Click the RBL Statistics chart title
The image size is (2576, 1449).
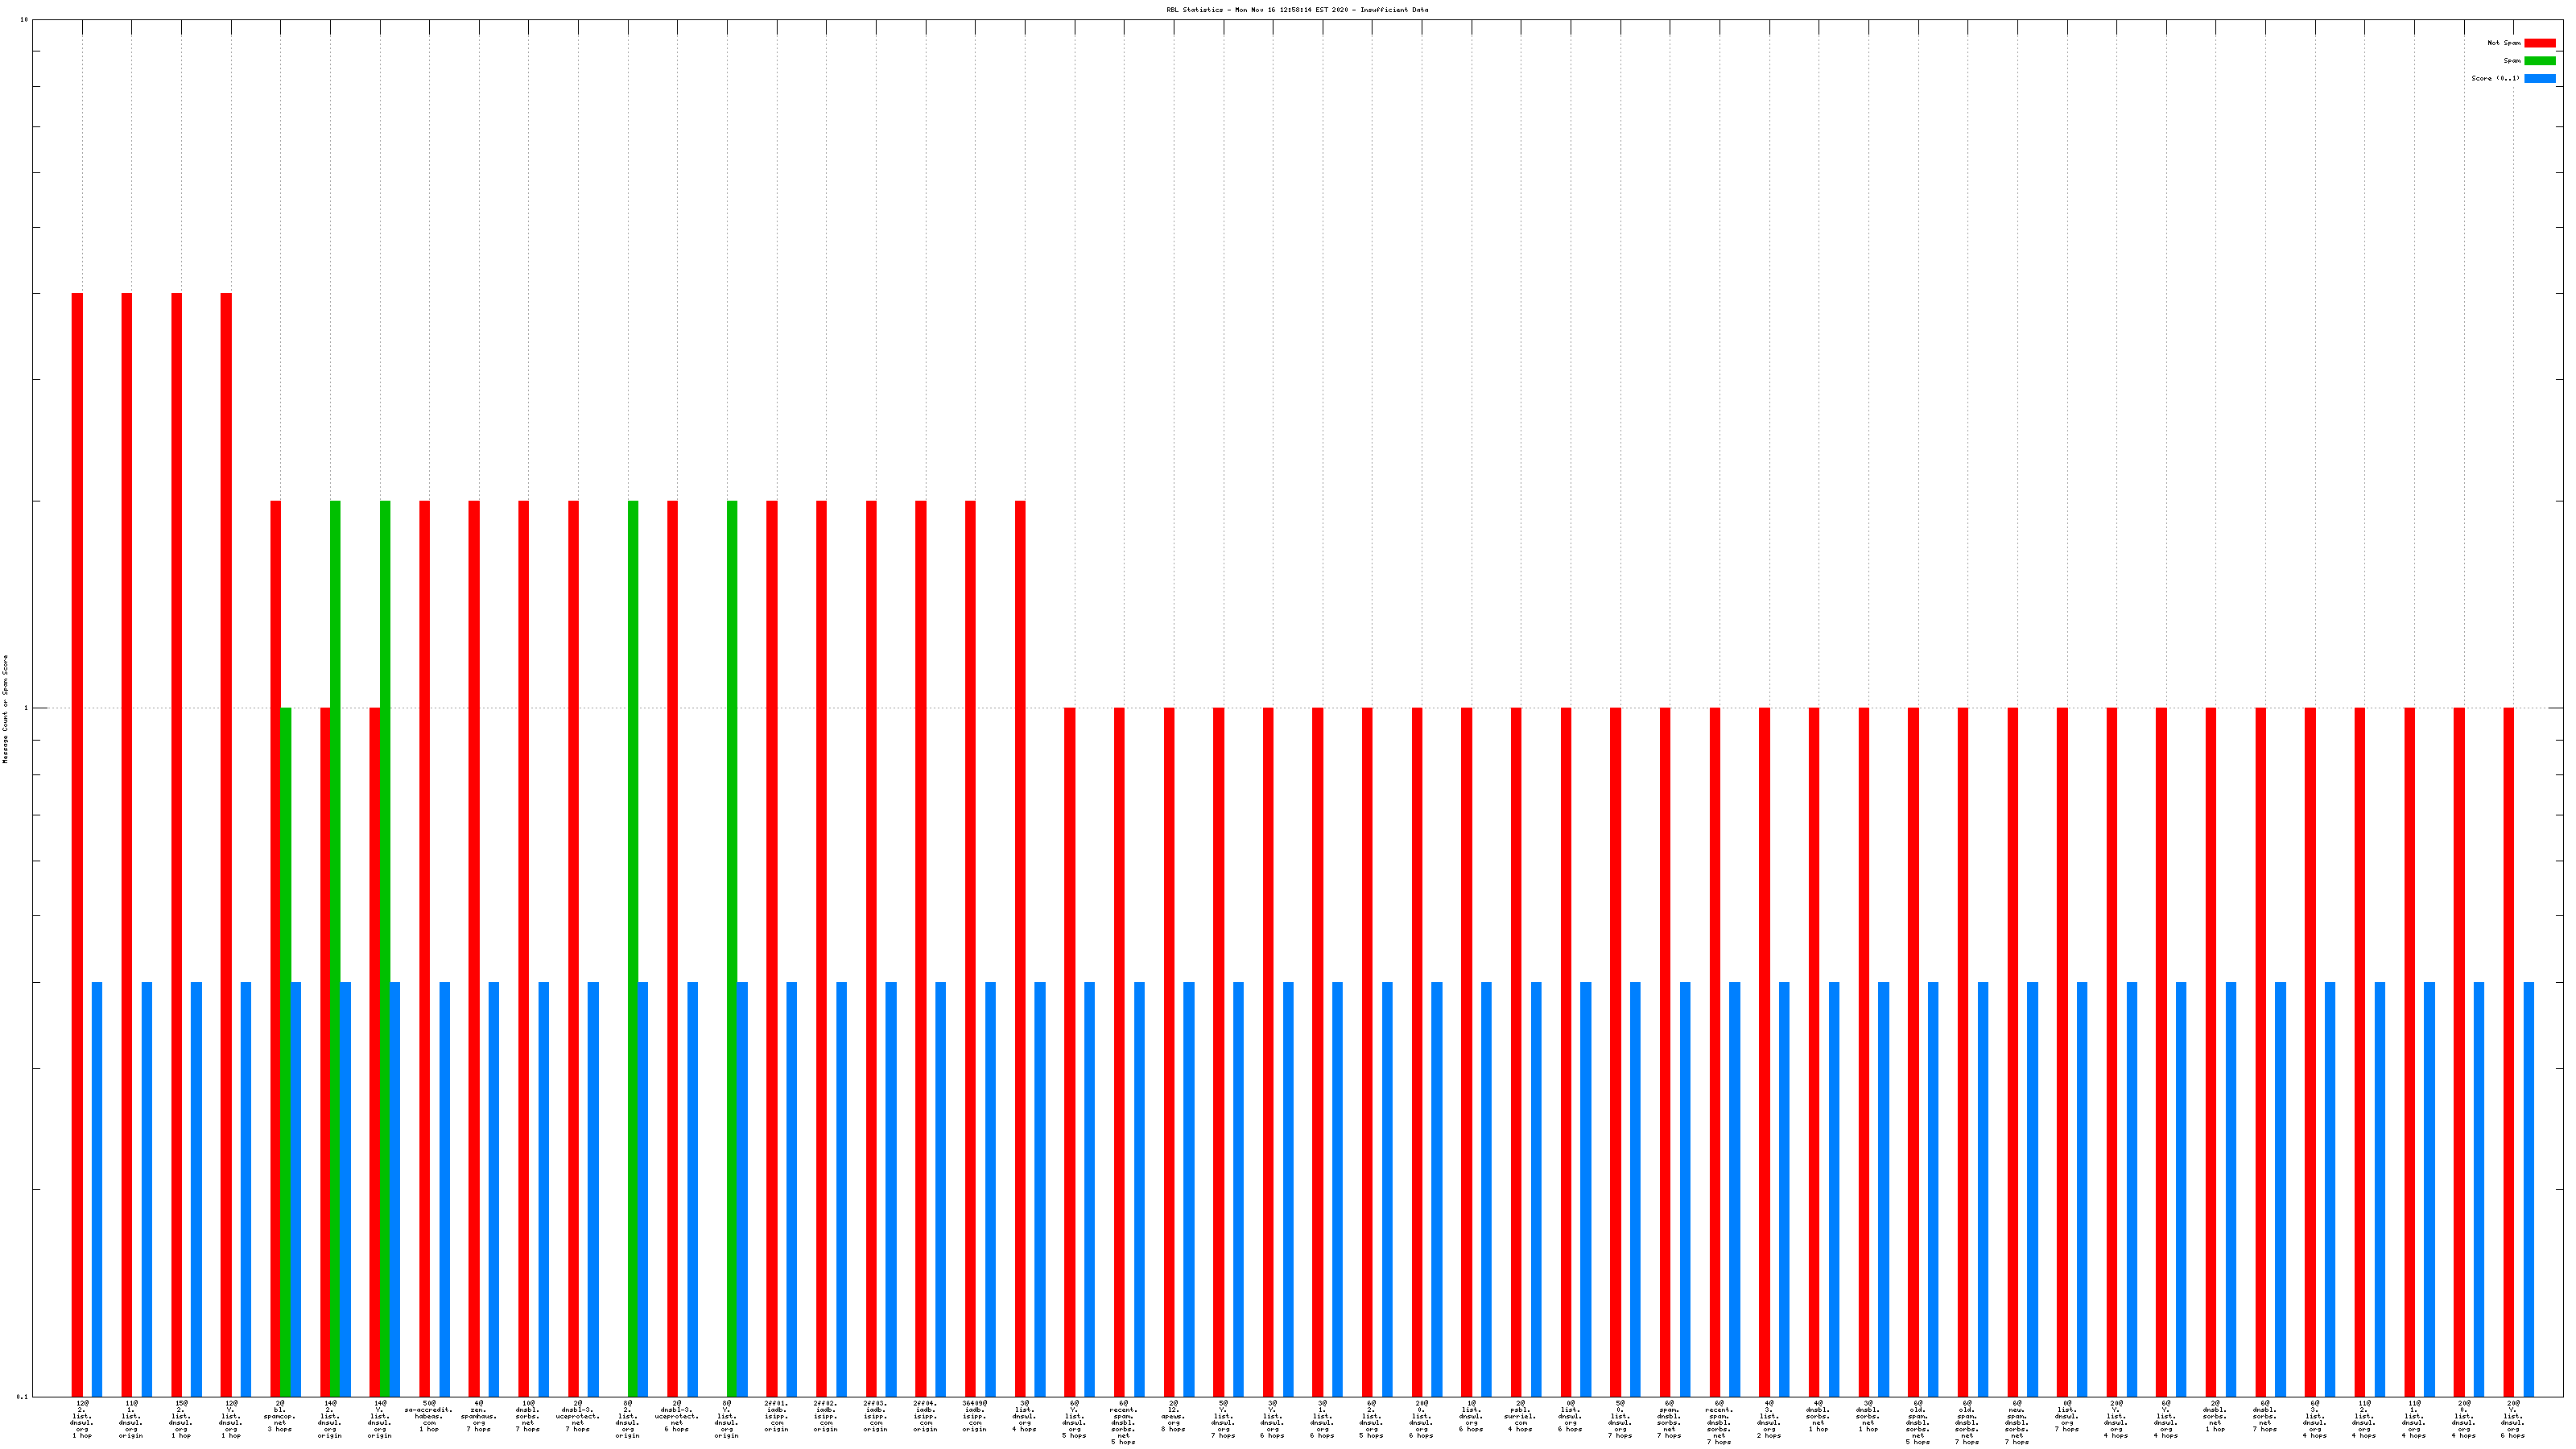pyautogui.click(x=1297, y=10)
